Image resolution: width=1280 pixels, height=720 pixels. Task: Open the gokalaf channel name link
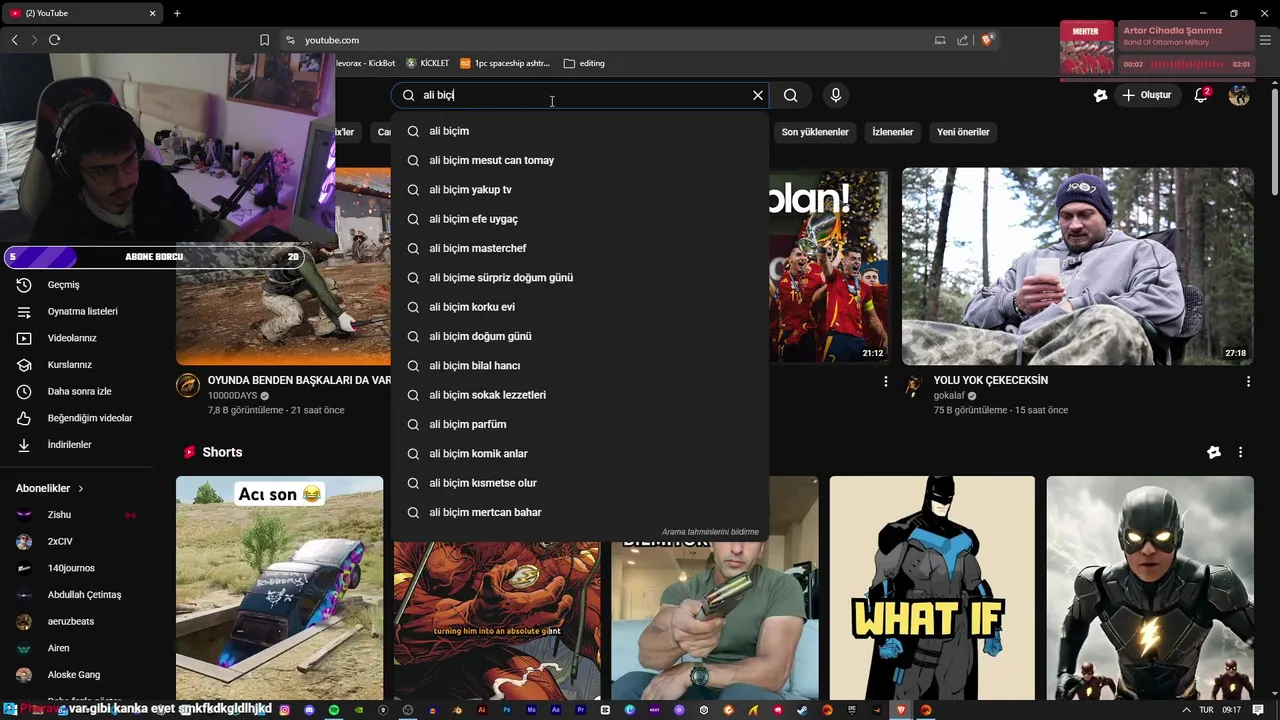tap(949, 396)
